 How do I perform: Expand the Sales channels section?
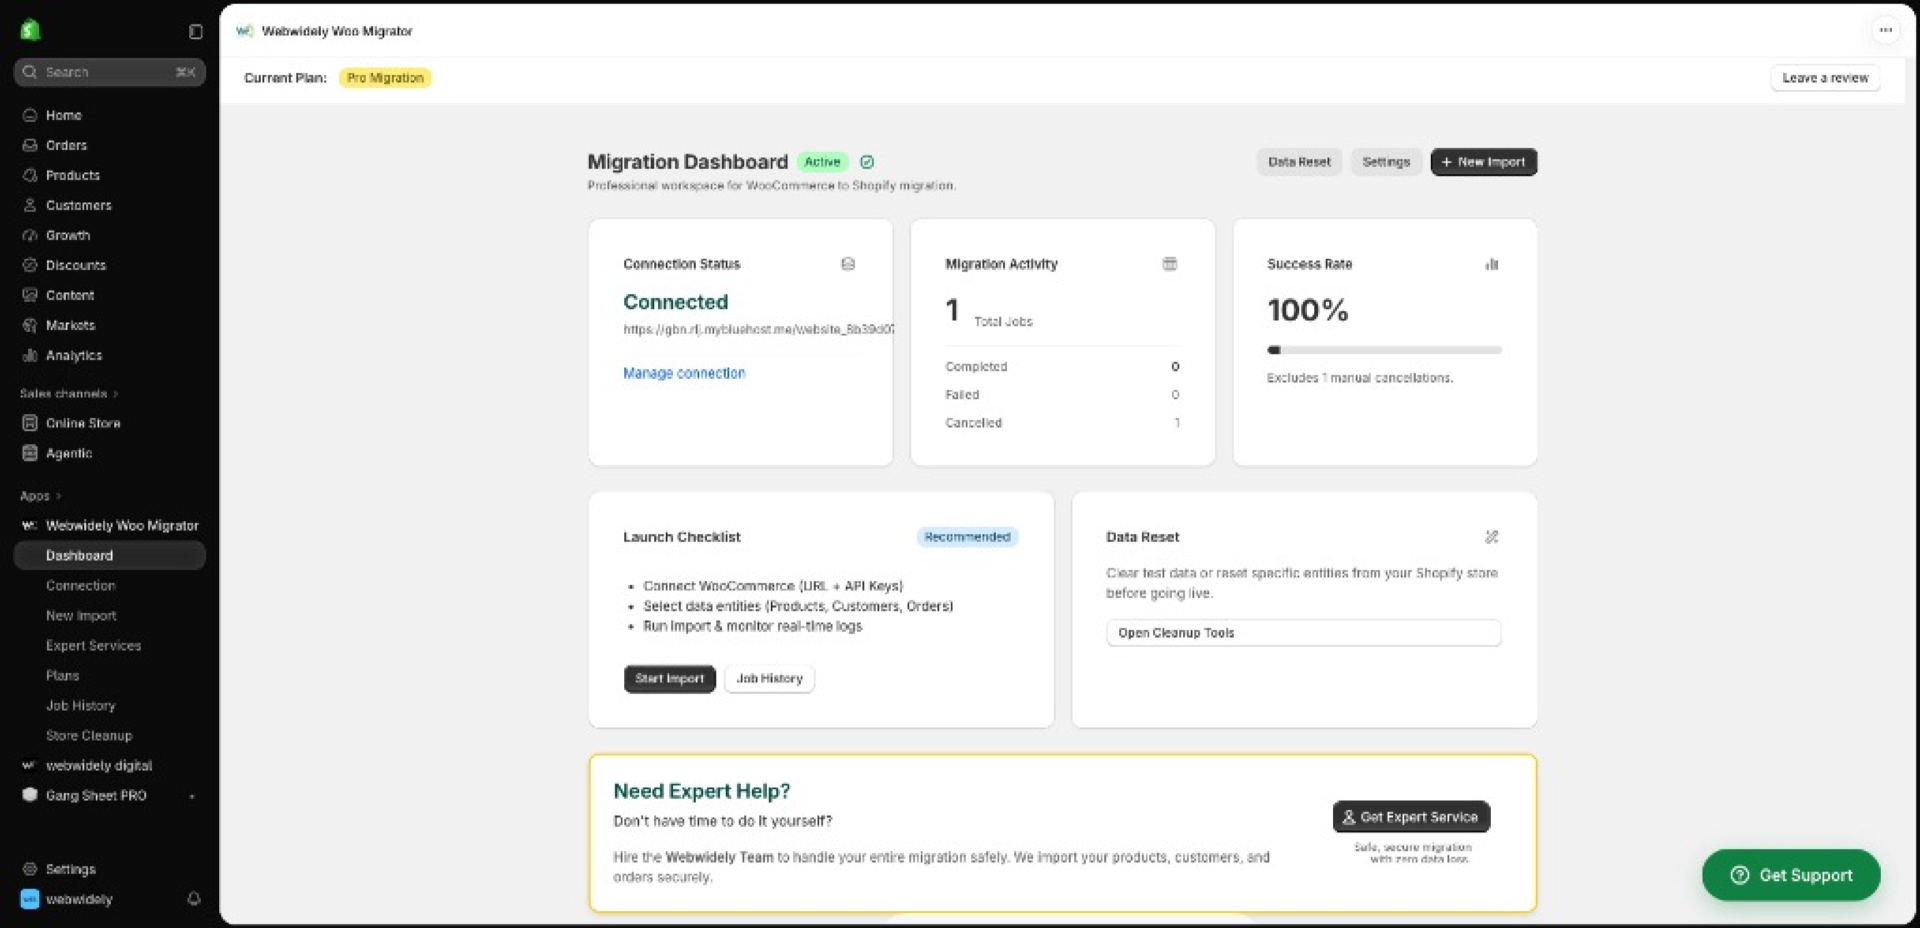tap(68, 393)
